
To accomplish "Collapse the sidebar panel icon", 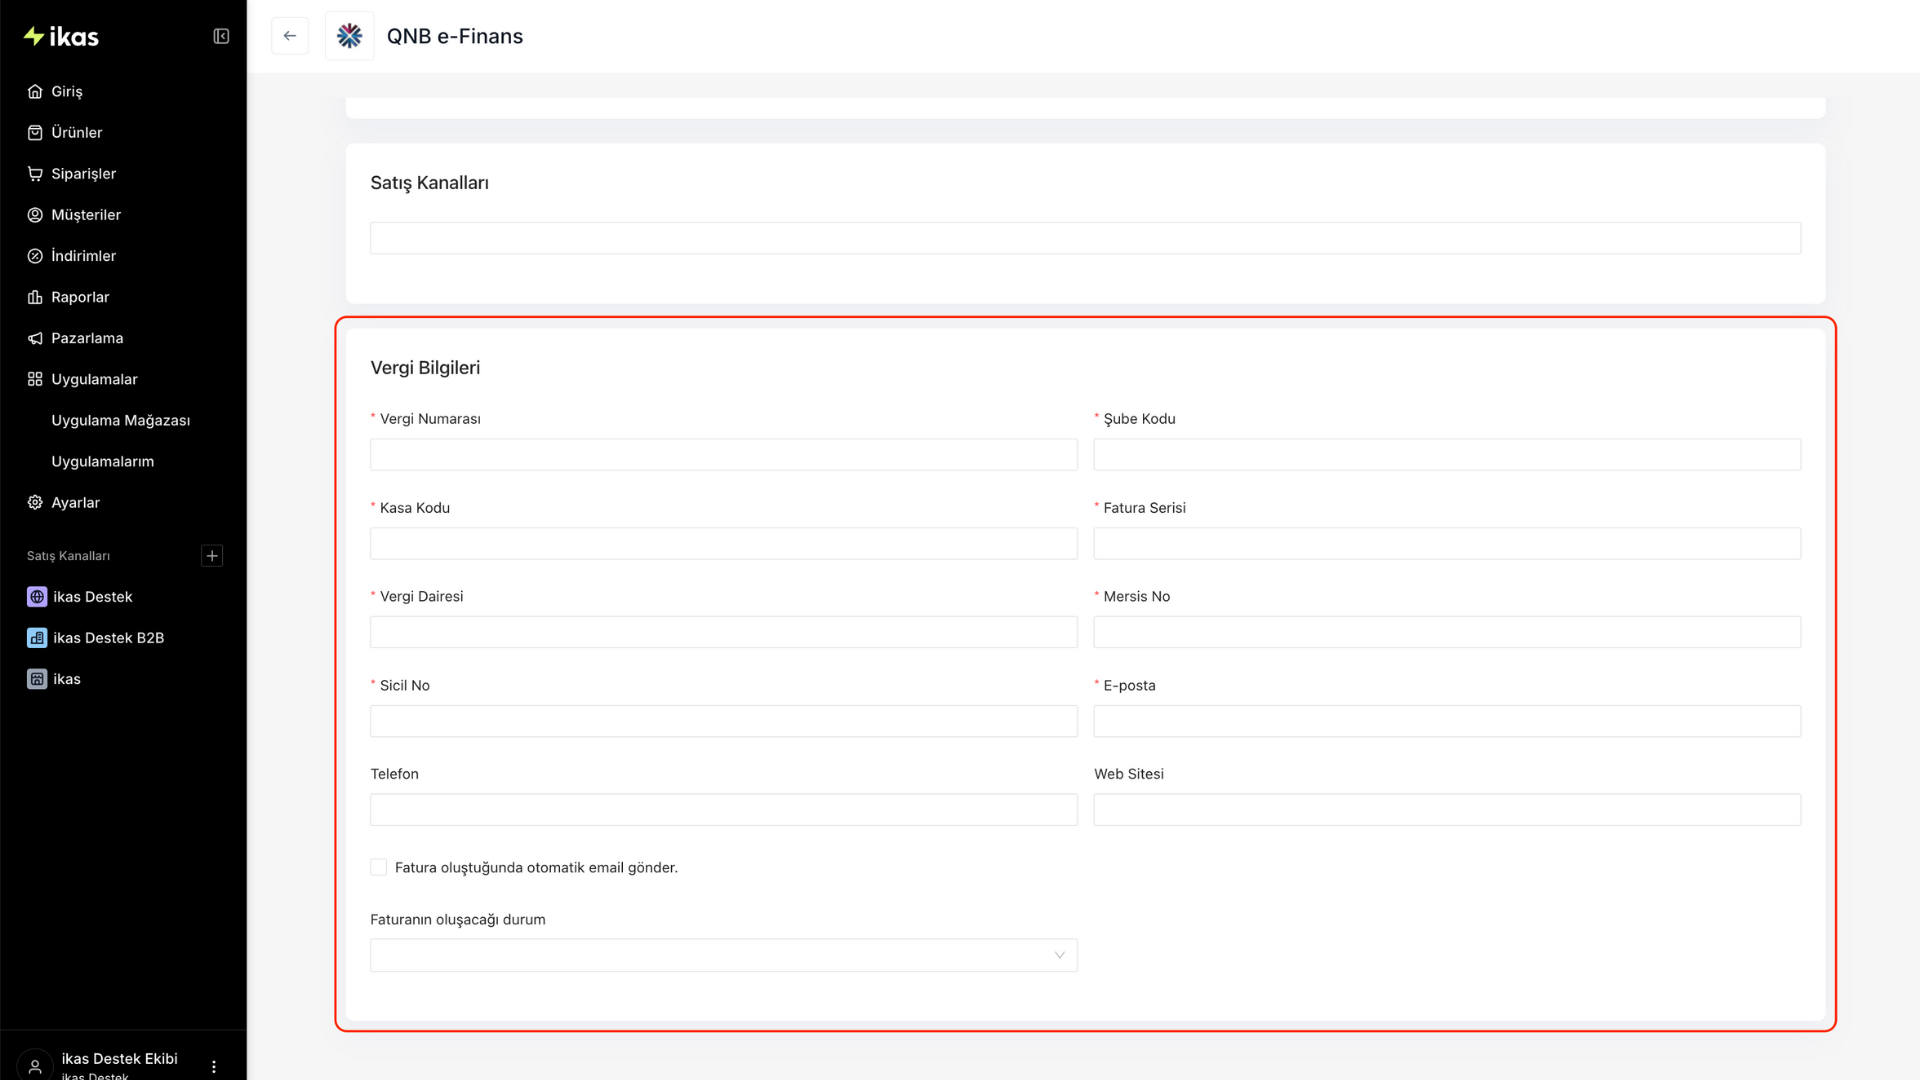I will point(221,37).
